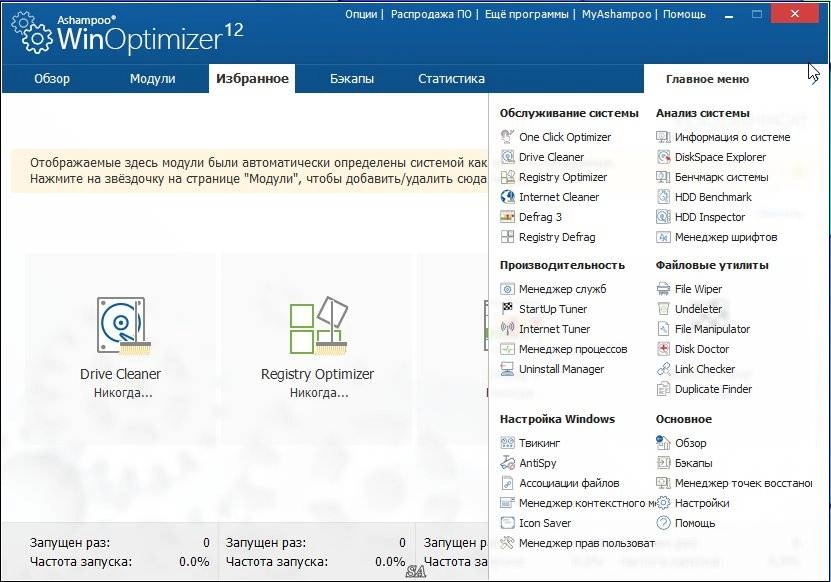The image size is (831, 582).
Task: Click the Icon Saver icon
Action: [x=507, y=523]
